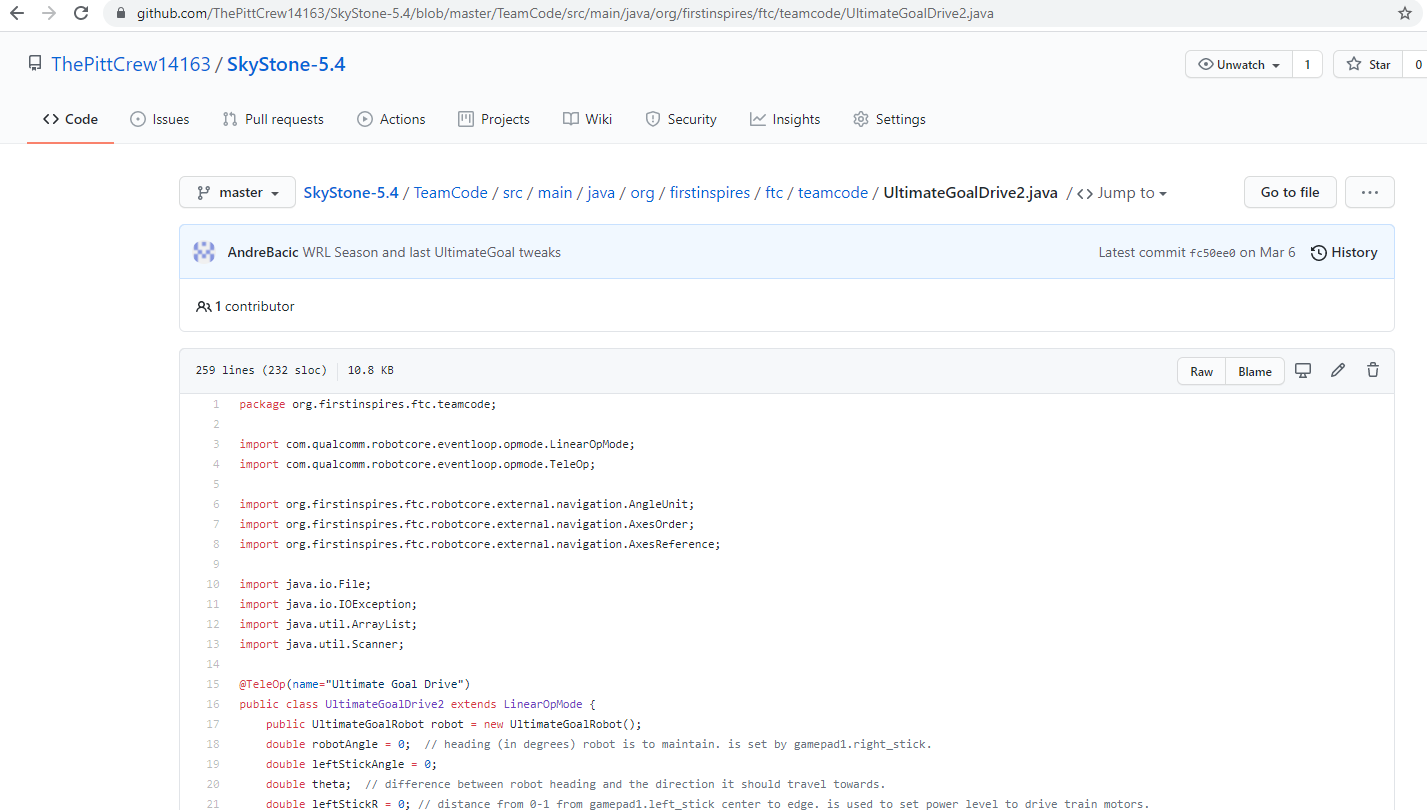View the Raw file
The height and width of the screenshot is (810, 1427).
(1202, 371)
